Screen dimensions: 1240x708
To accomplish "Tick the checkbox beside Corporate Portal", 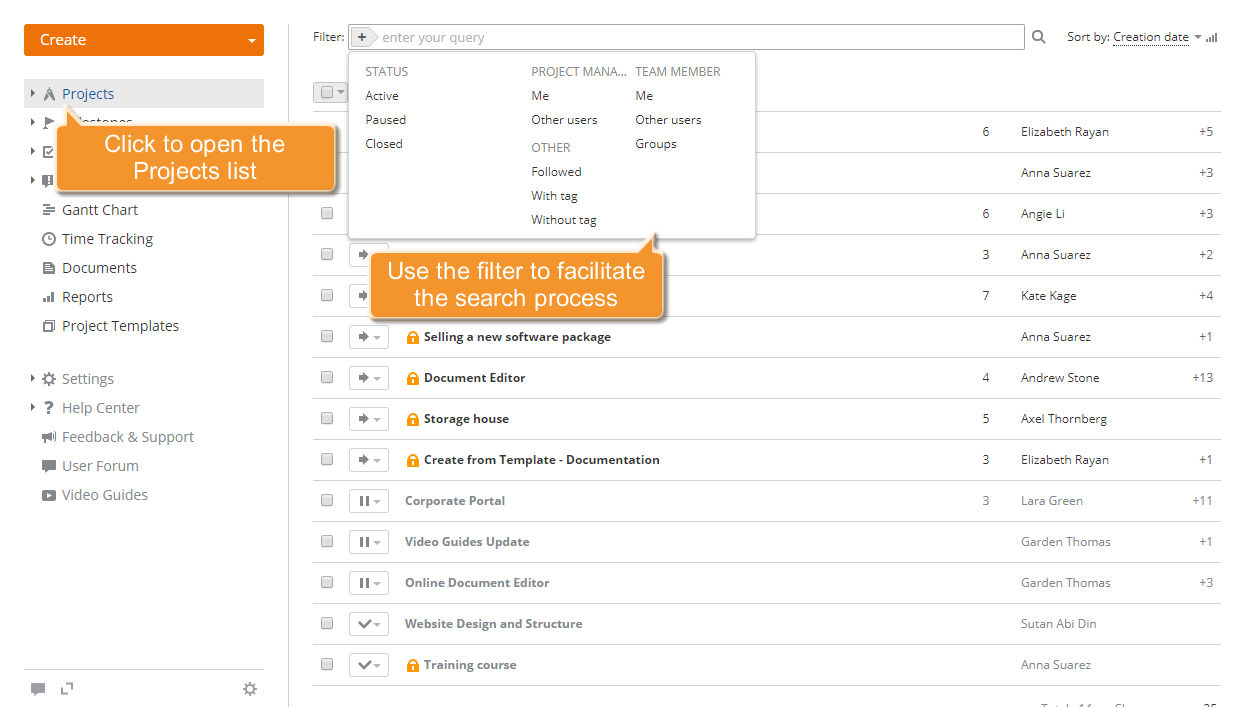I will click(x=327, y=500).
